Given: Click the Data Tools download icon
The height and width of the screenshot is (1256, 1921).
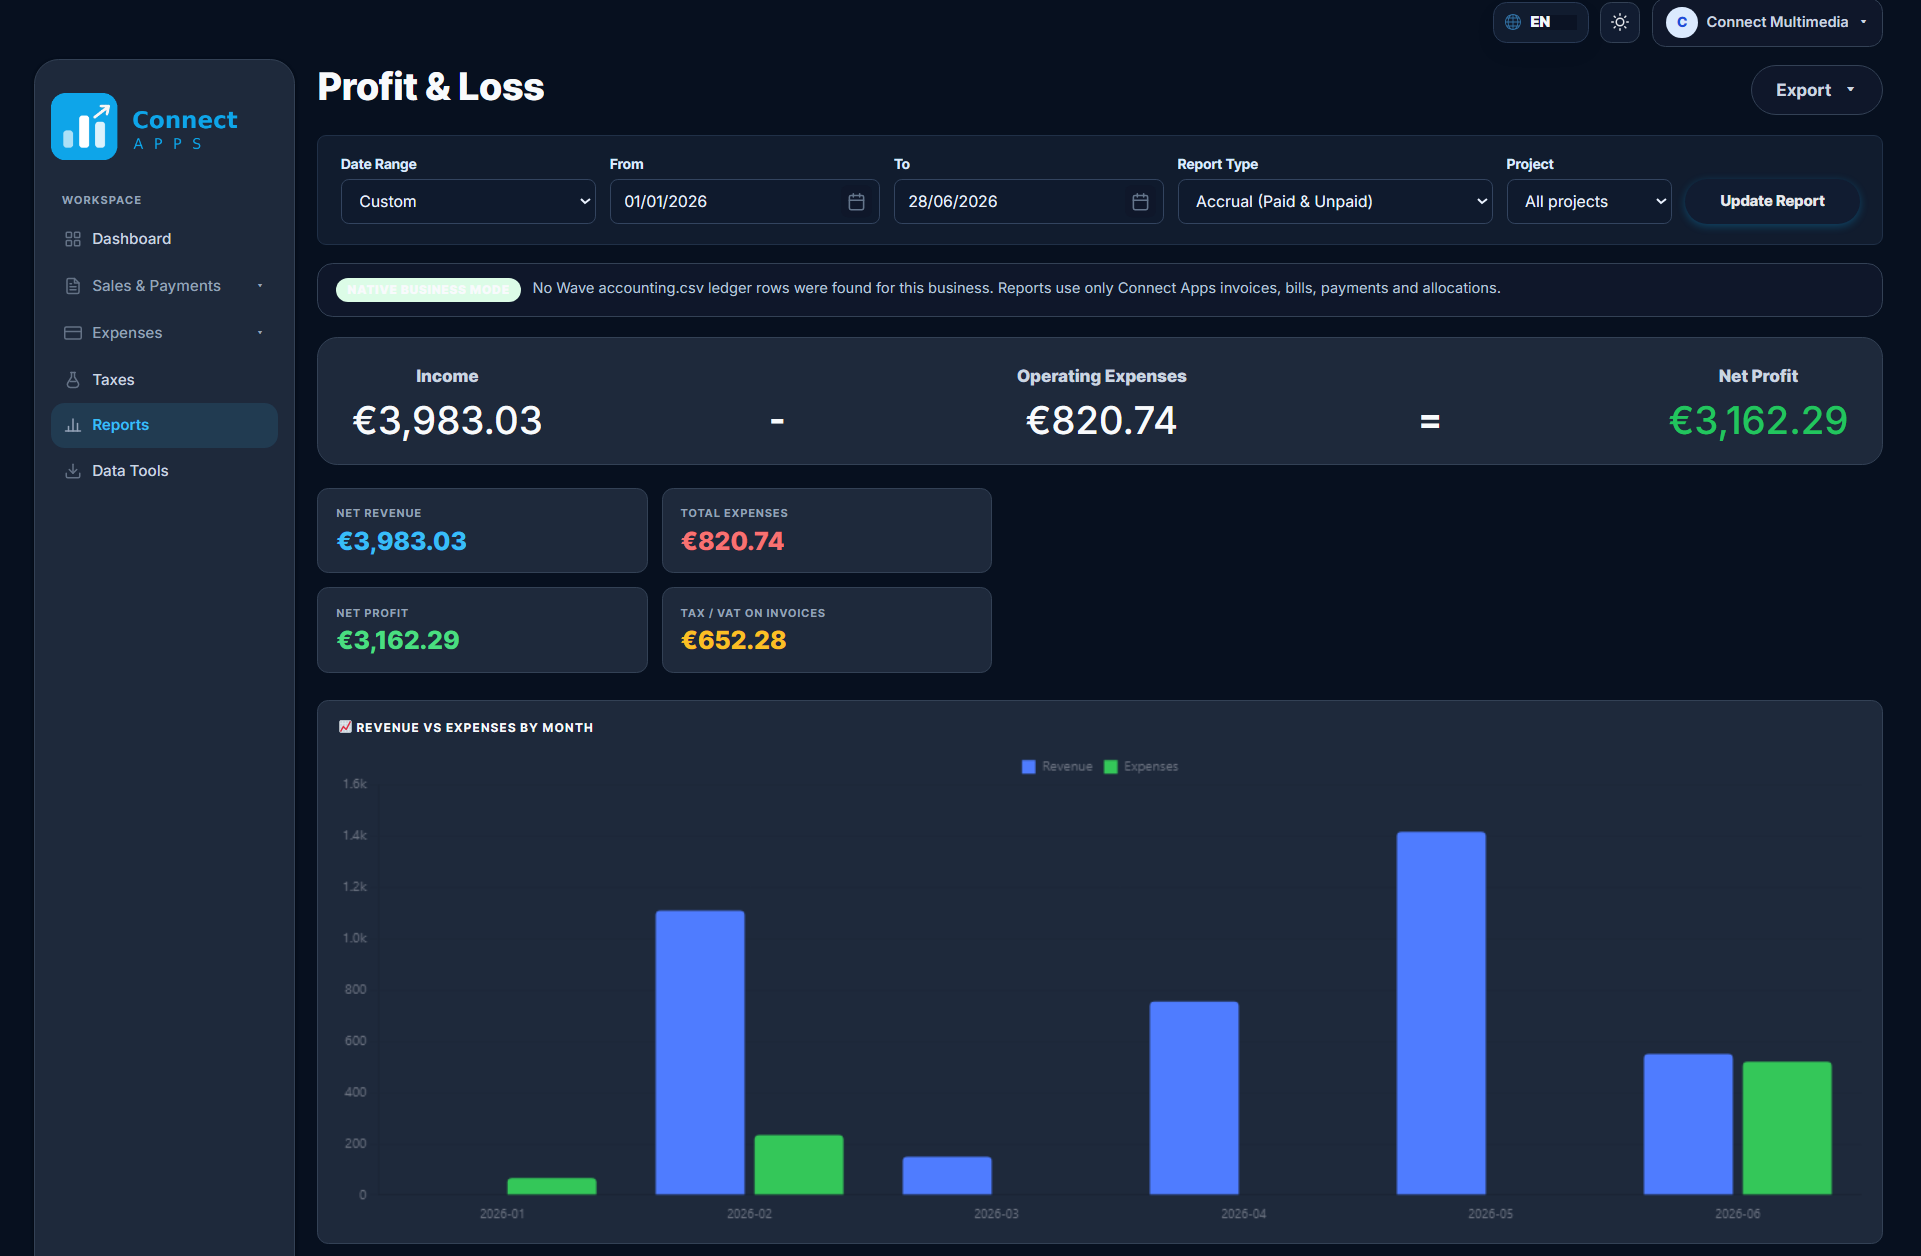Looking at the screenshot, I should [73, 471].
